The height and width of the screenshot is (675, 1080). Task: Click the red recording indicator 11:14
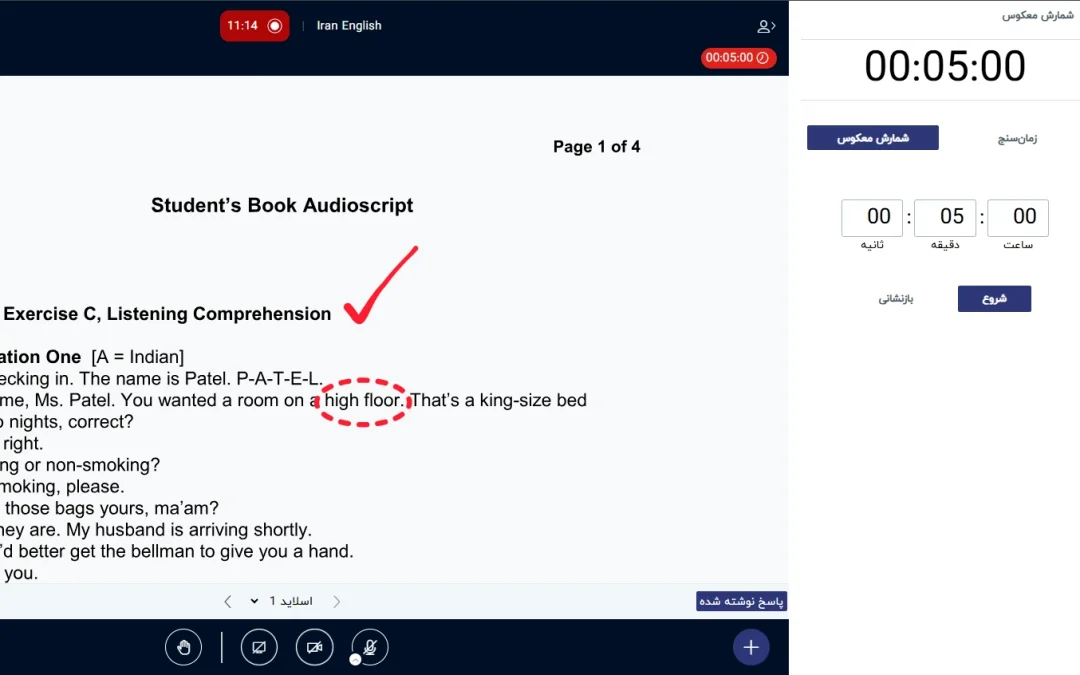(x=254, y=26)
